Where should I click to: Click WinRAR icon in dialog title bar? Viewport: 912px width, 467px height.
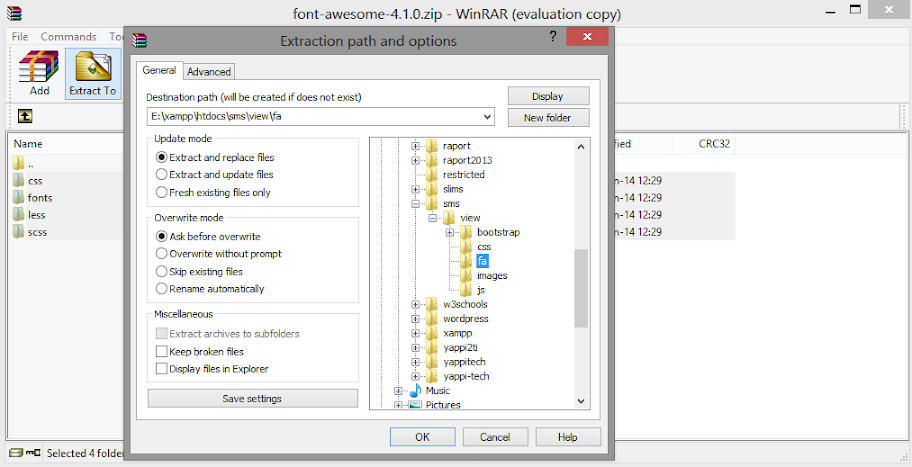140,40
